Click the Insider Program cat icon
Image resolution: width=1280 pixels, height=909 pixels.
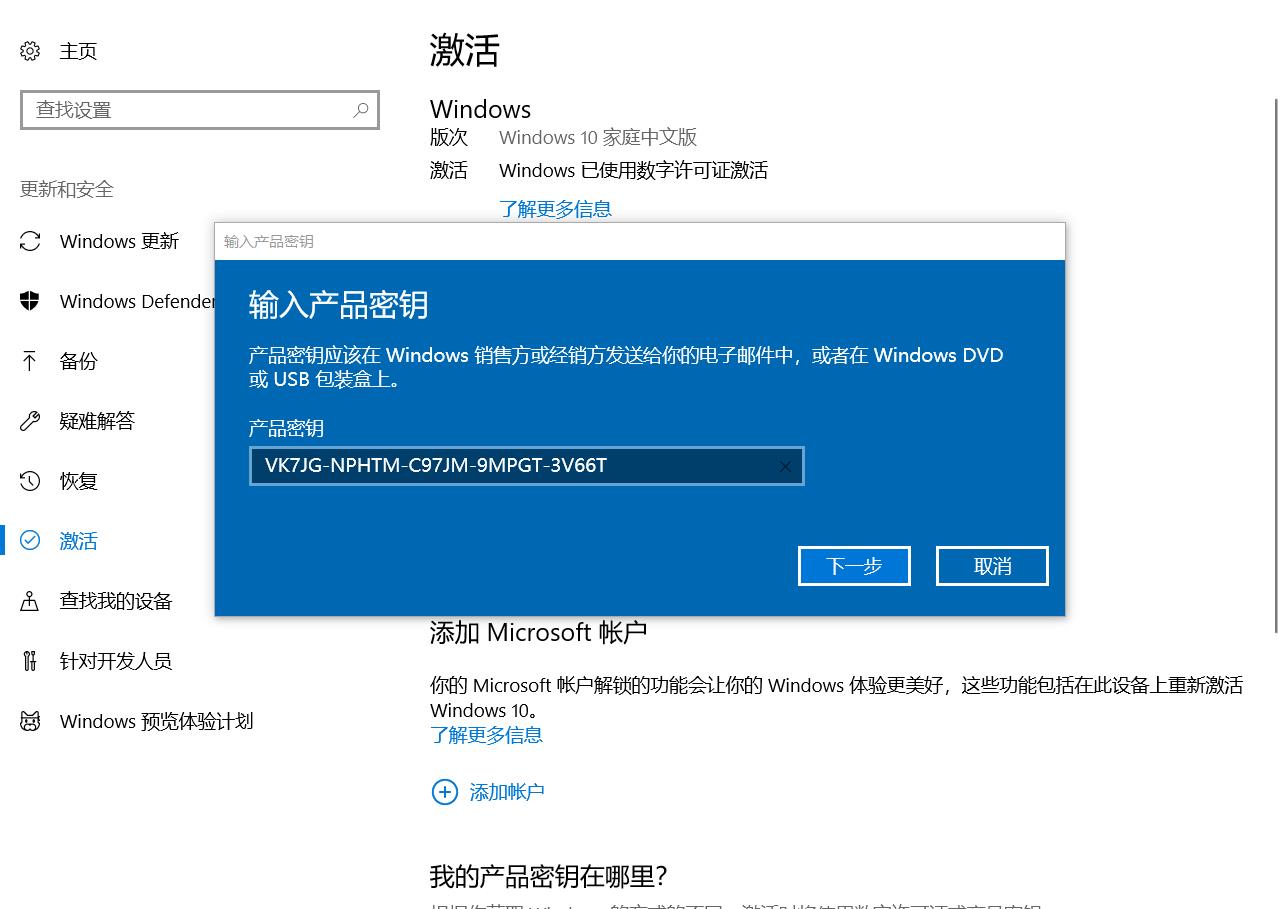[30, 721]
